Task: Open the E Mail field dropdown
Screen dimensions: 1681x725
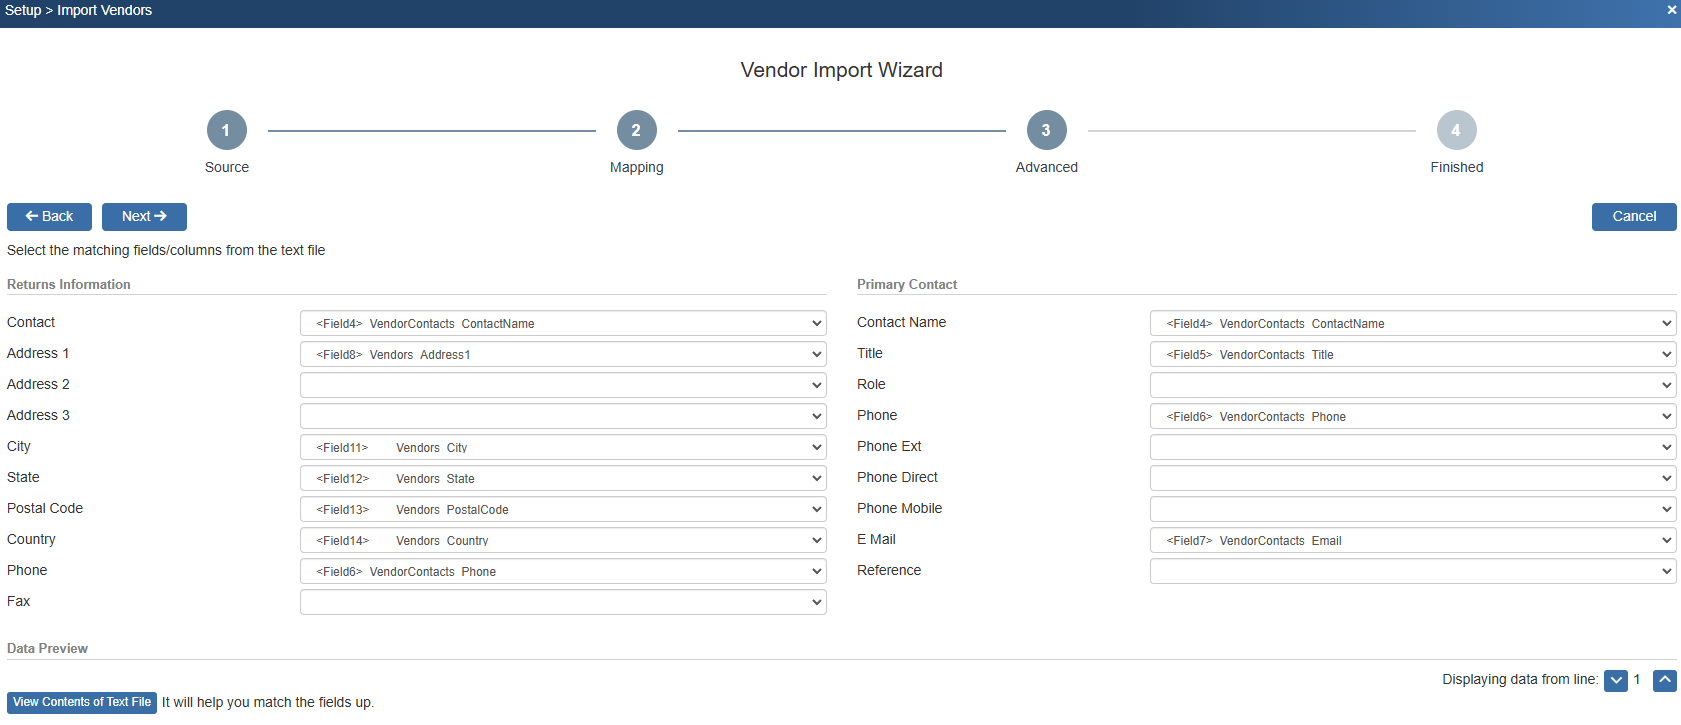Action: point(1412,540)
